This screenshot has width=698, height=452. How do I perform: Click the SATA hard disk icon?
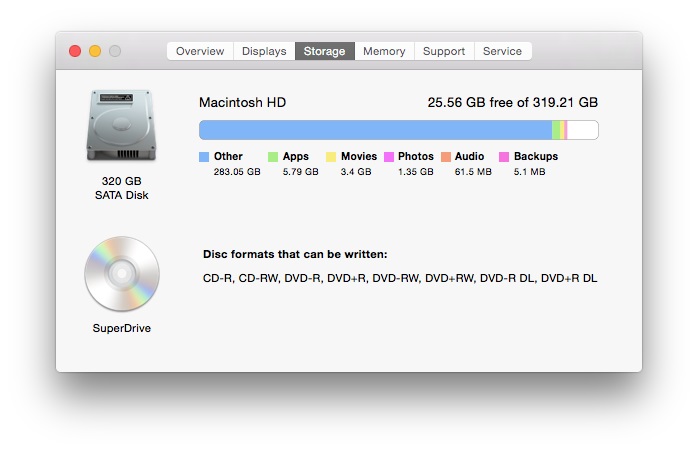click(x=121, y=125)
